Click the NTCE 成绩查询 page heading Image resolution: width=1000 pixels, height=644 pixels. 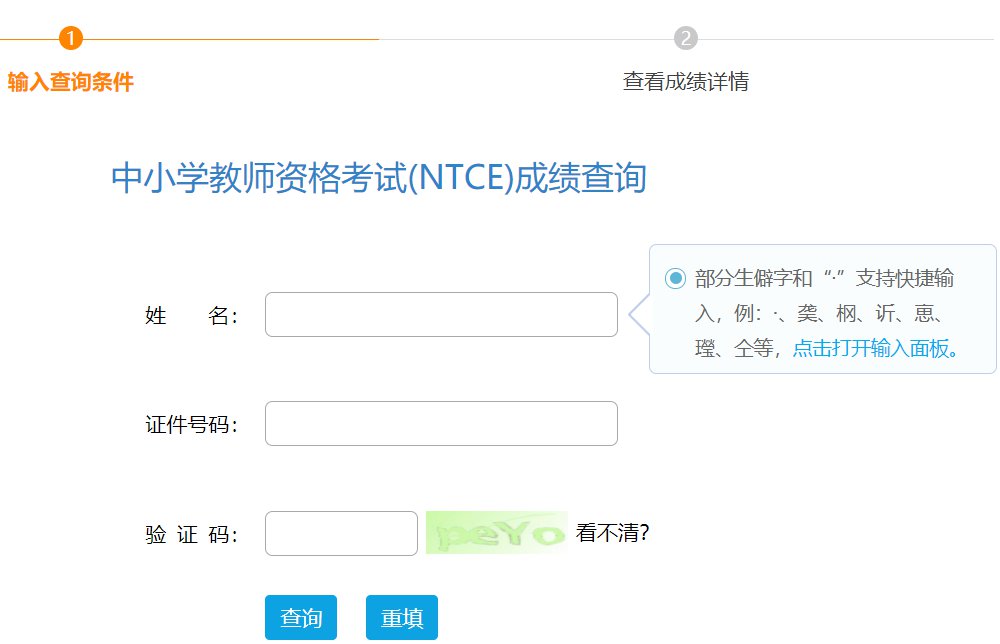click(379, 179)
